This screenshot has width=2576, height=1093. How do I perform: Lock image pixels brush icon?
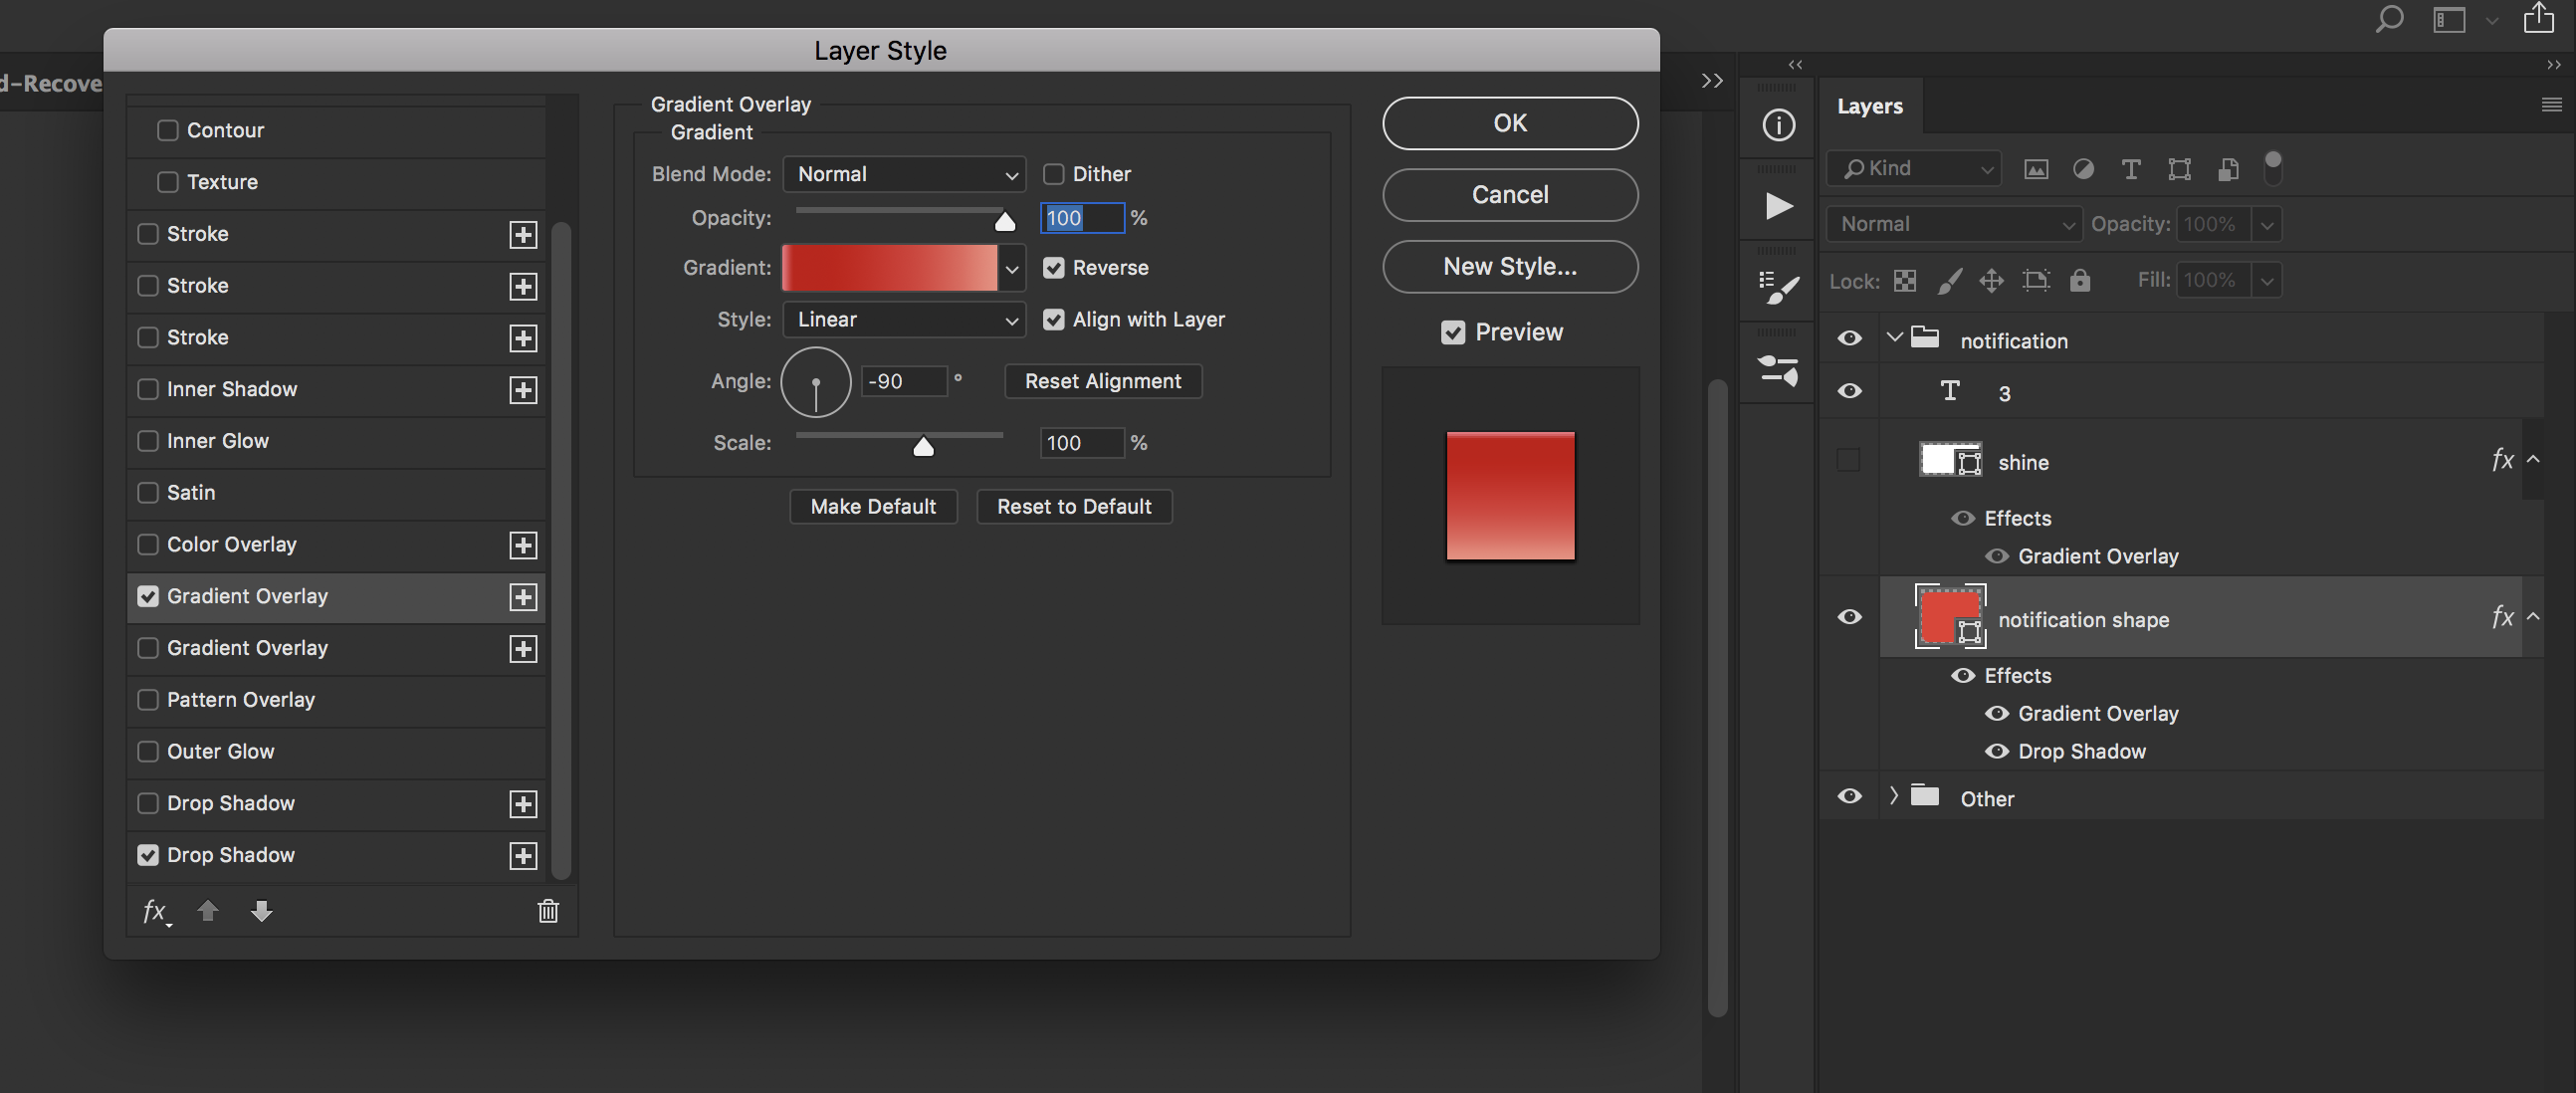[x=1949, y=281]
